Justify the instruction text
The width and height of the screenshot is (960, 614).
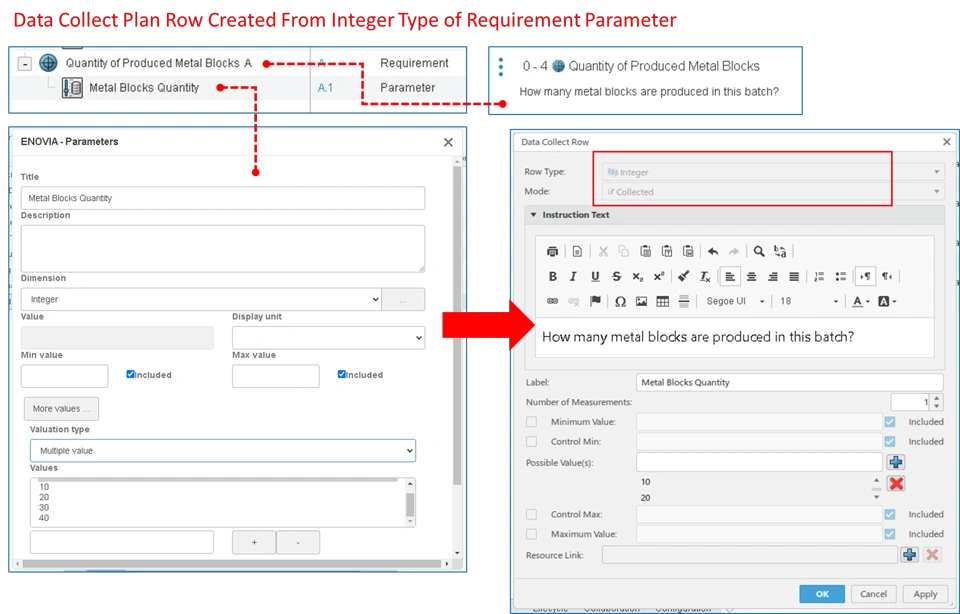click(794, 277)
